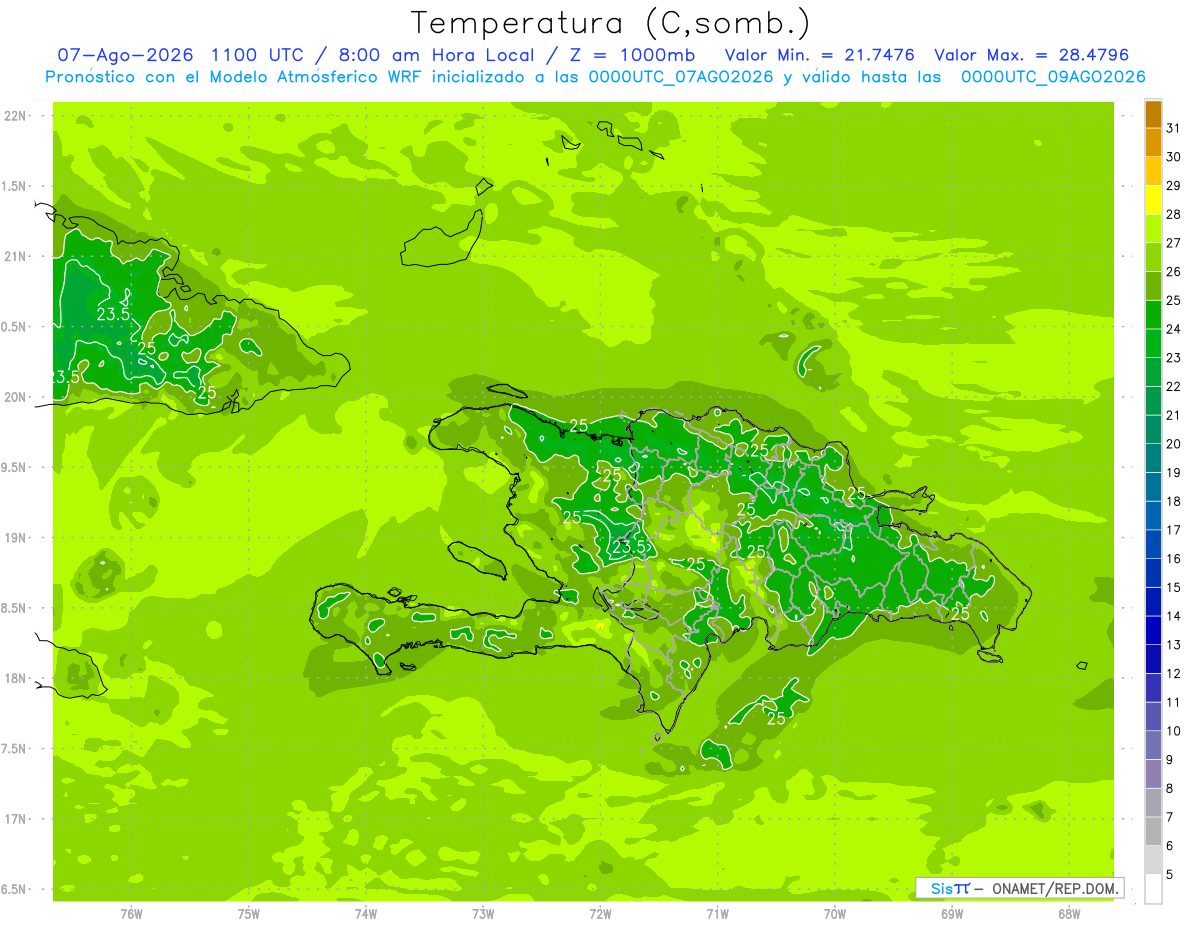Click the 0000UTC_07AGO2026 initialization time
The width and height of the screenshot is (1200, 927).
[x=681, y=77]
